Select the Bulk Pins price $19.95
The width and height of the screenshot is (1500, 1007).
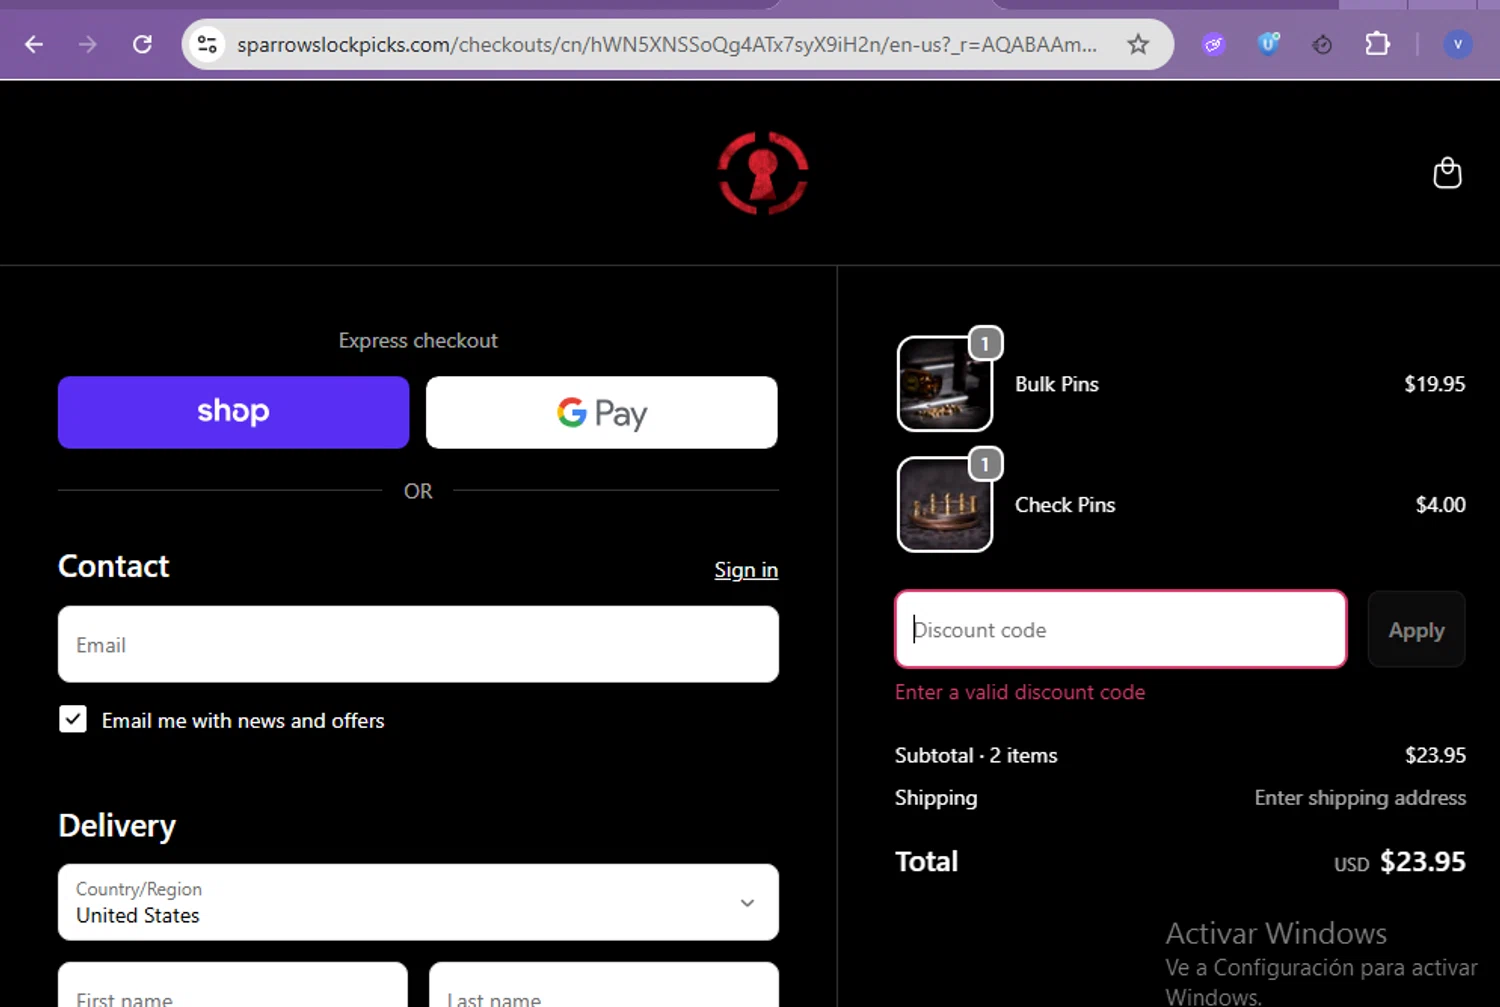(x=1434, y=384)
